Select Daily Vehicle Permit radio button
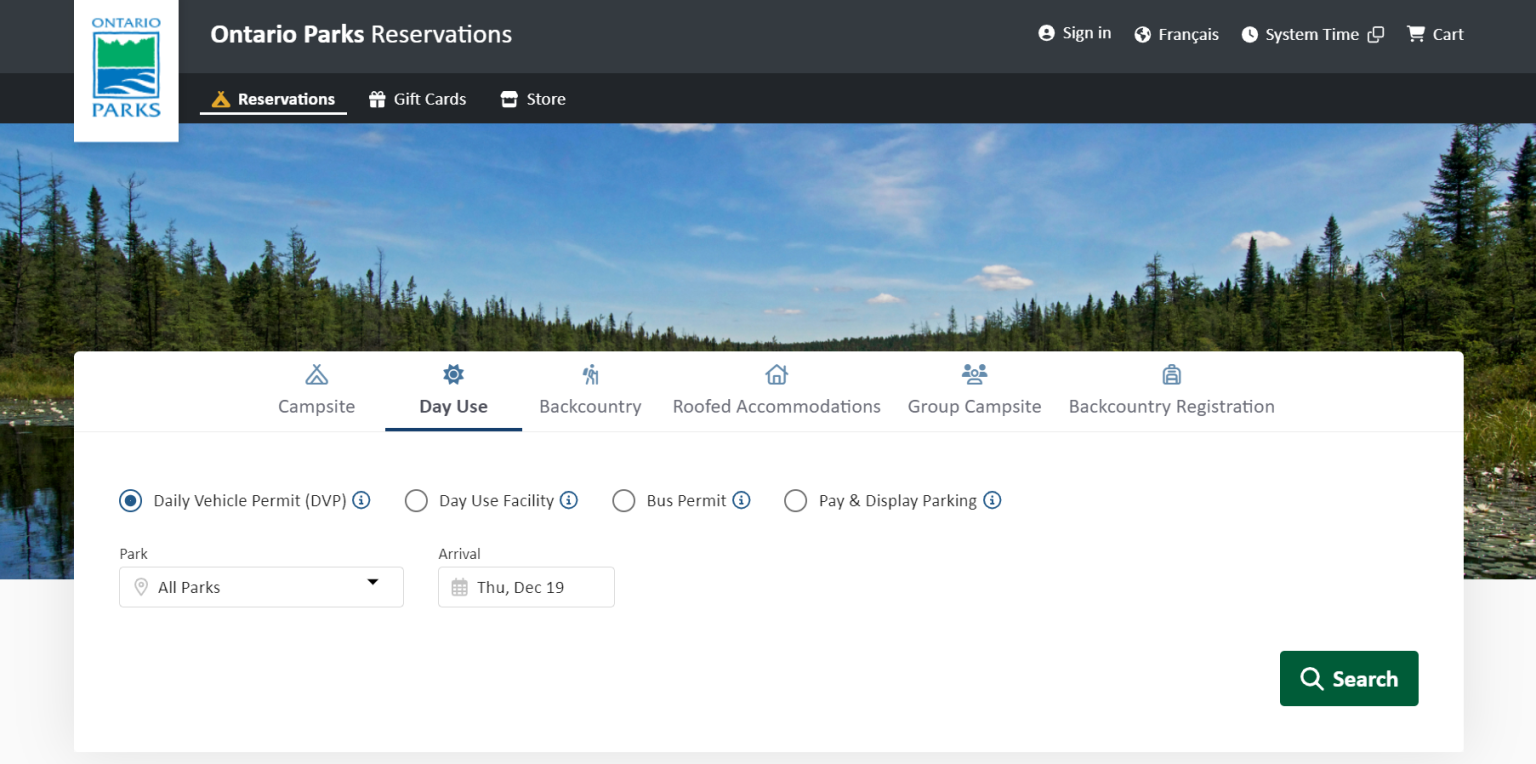This screenshot has height=764, width=1536. (x=131, y=501)
